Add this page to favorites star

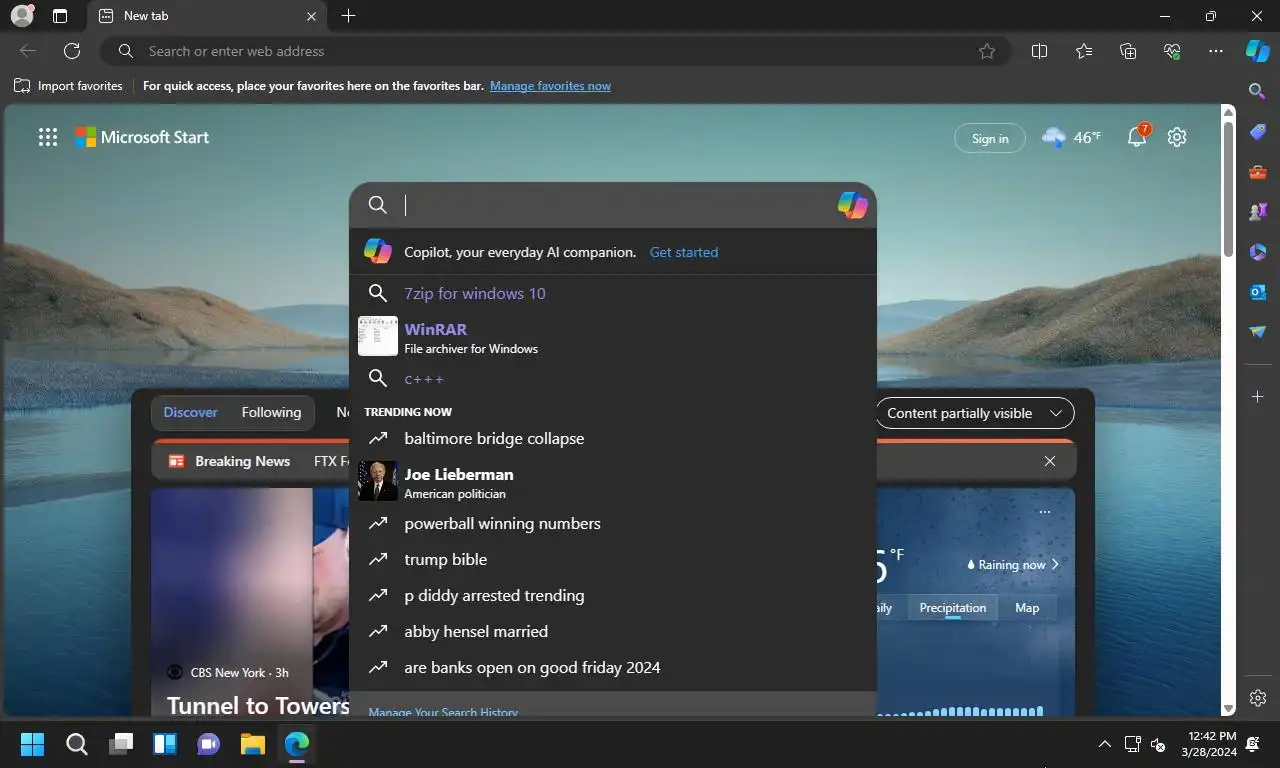click(987, 51)
